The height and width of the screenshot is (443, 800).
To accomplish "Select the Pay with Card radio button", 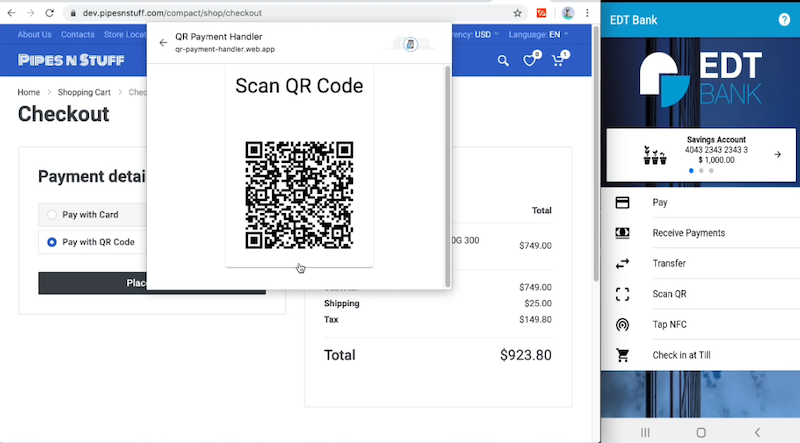I will coord(52,214).
